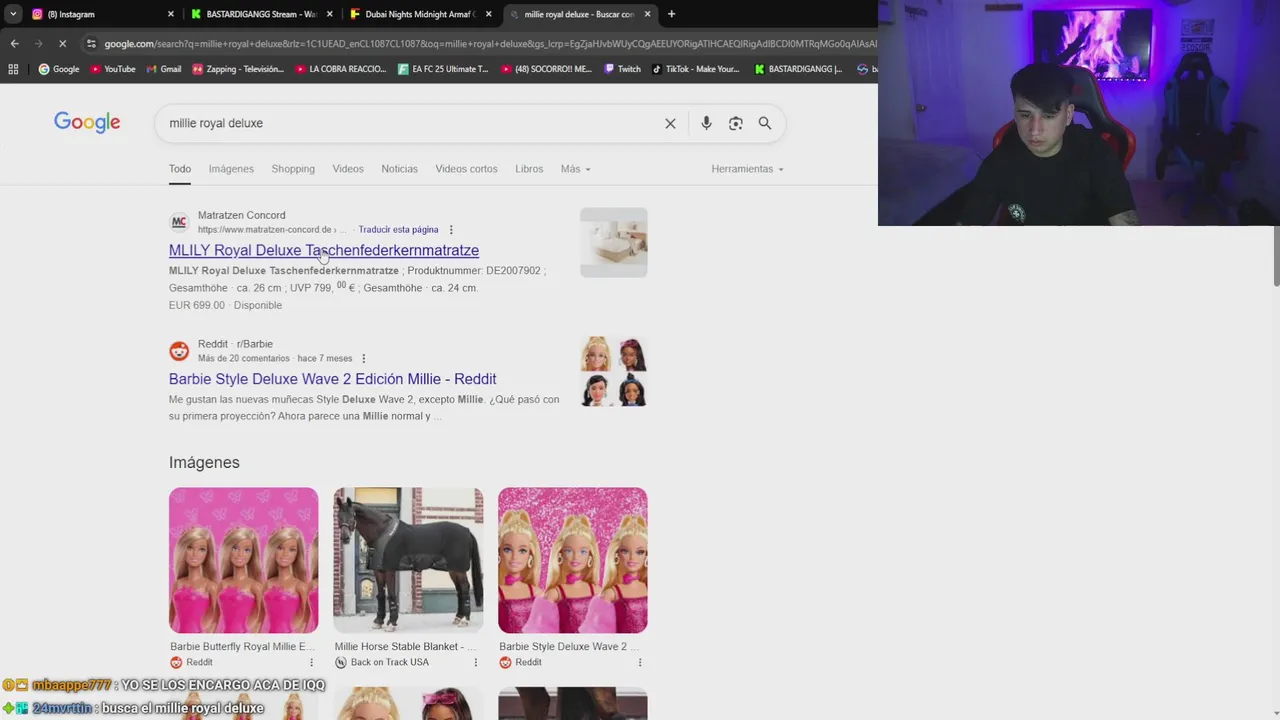Screen dimensions: 1280x720
Task: Open the mattress bedroom thumbnail
Action: 614,242
